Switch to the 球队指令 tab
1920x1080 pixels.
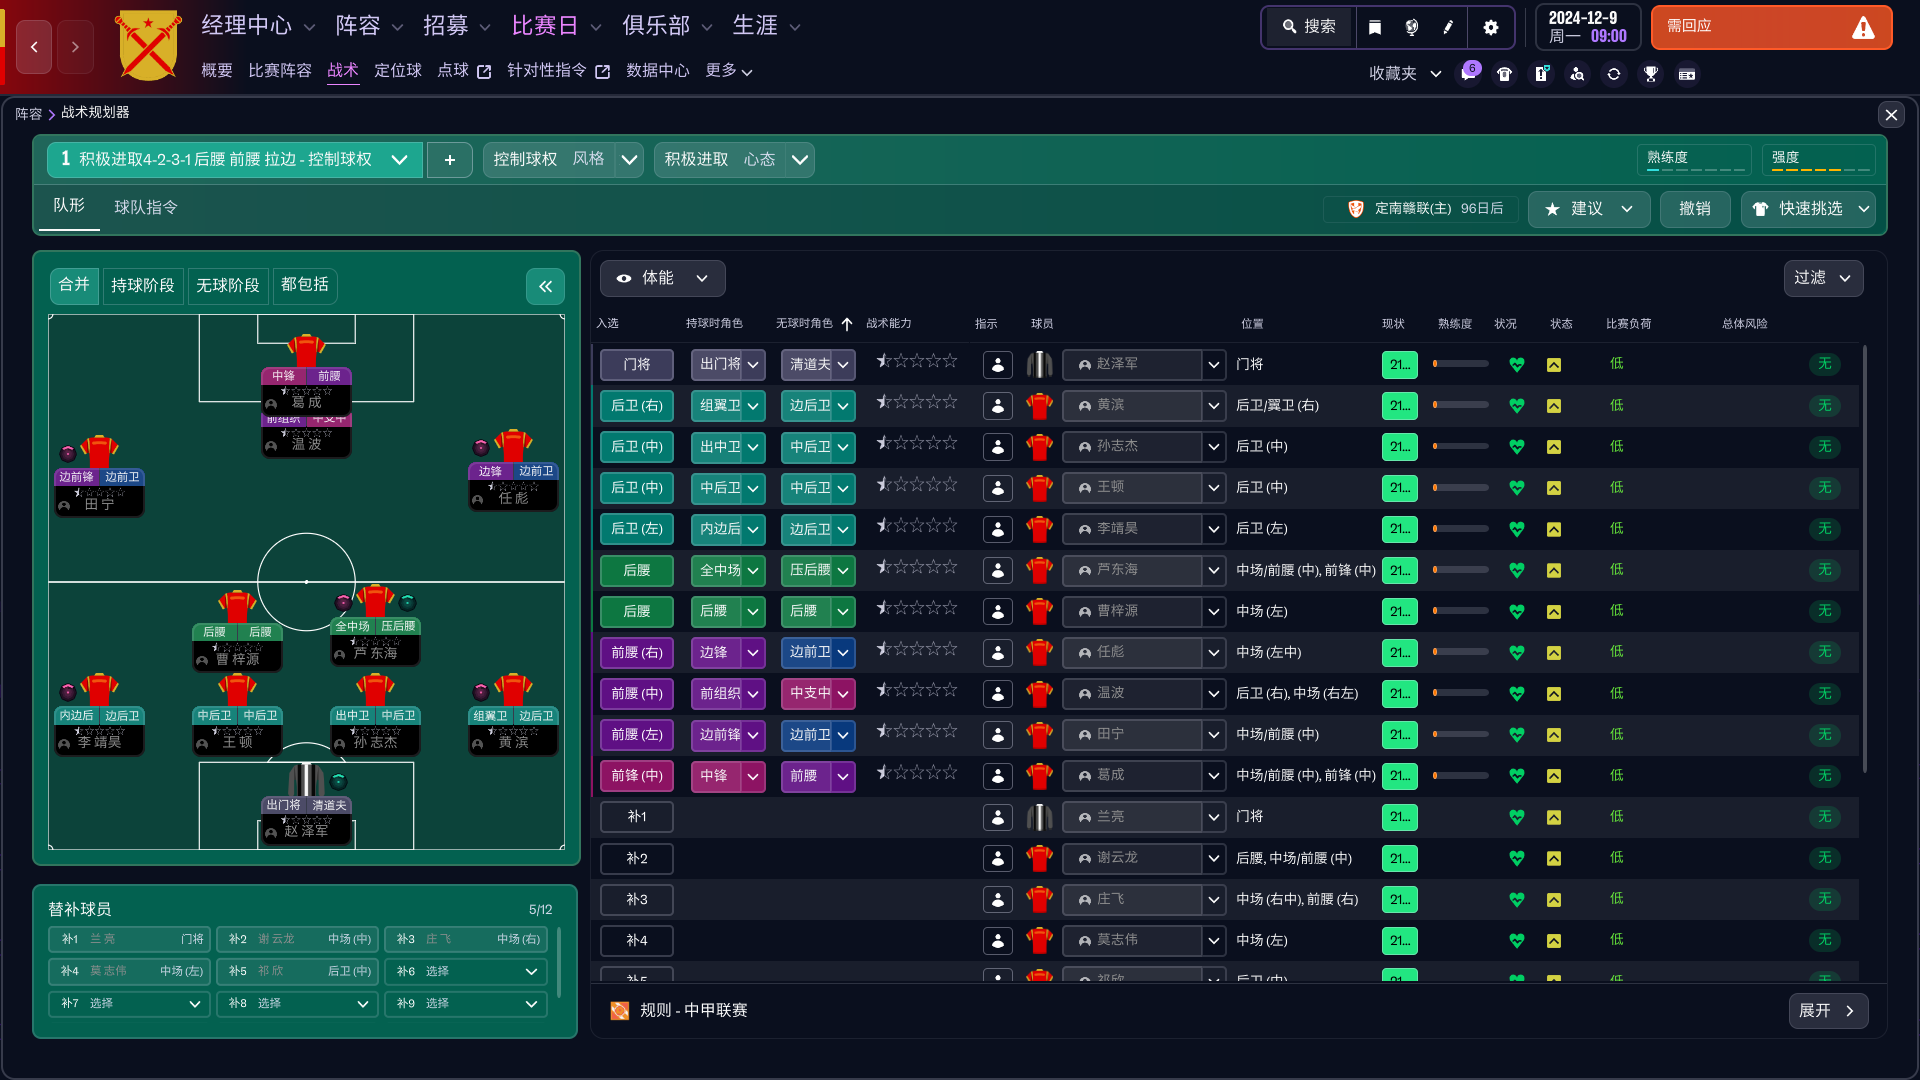(x=146, y=207)
